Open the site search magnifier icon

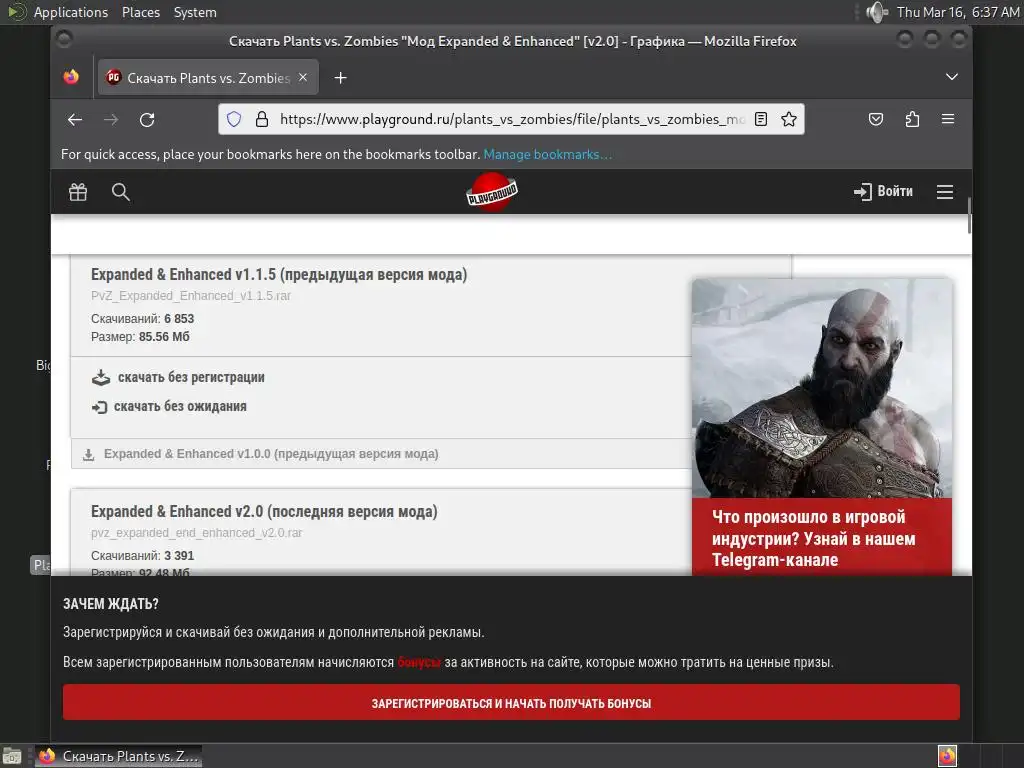[x=121, y=192]
